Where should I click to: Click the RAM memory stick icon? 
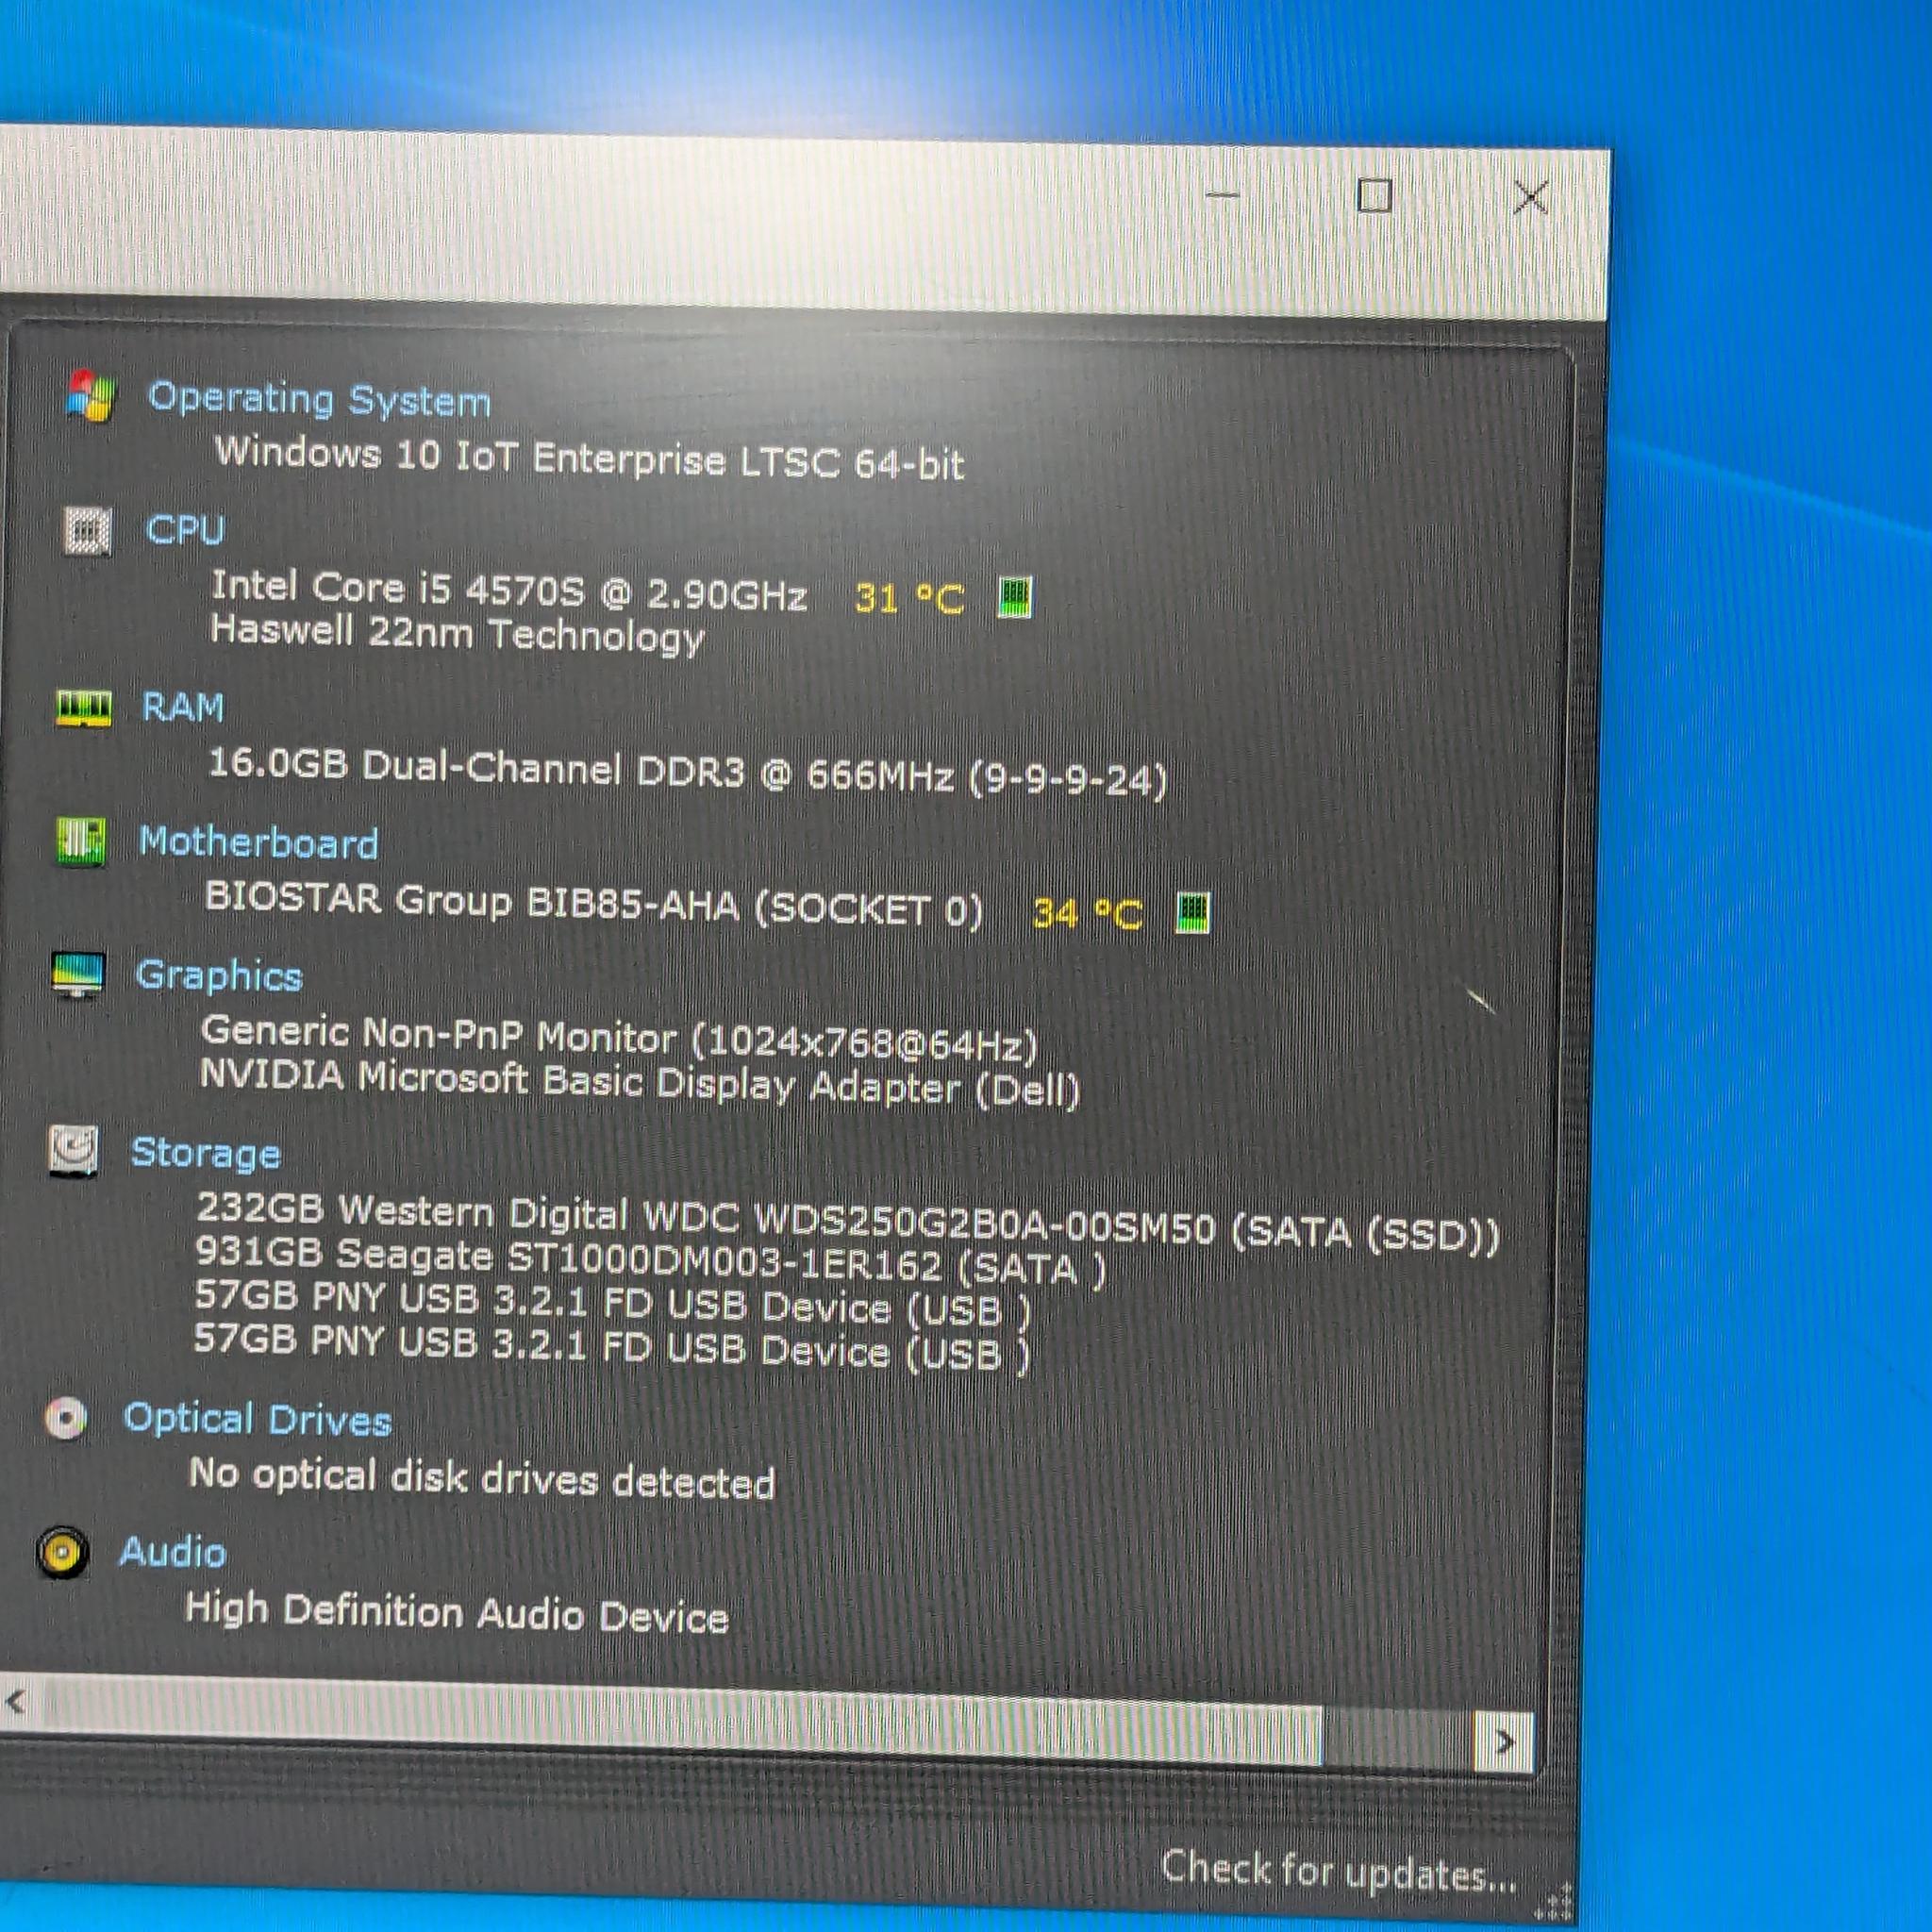click(84, 708)
